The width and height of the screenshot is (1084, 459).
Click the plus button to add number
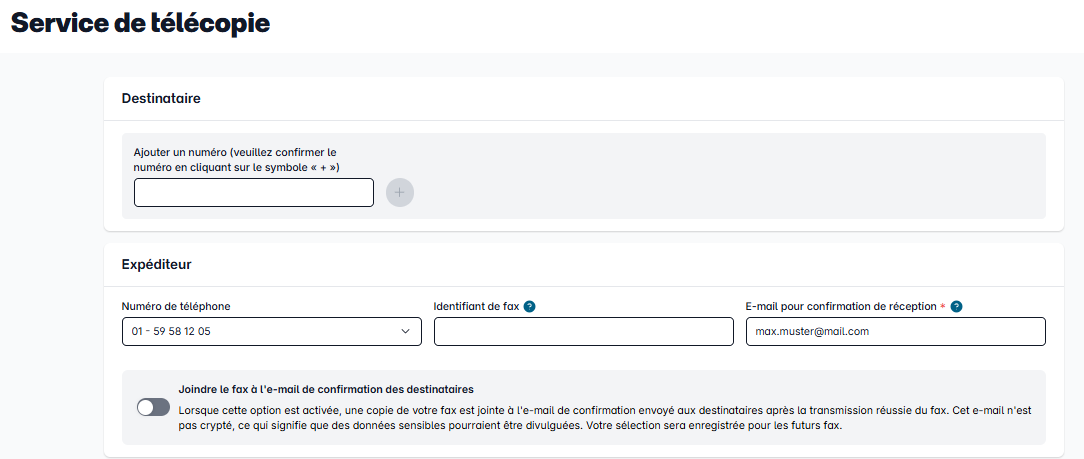point(400,193)
